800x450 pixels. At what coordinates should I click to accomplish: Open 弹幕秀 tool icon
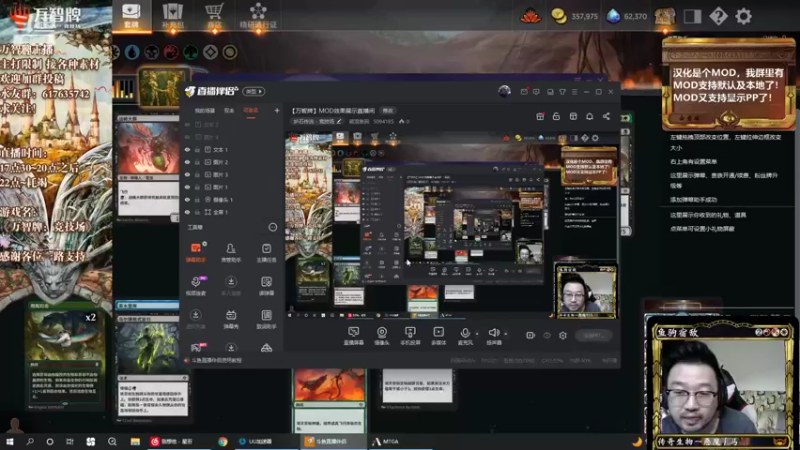click(231, 319)
